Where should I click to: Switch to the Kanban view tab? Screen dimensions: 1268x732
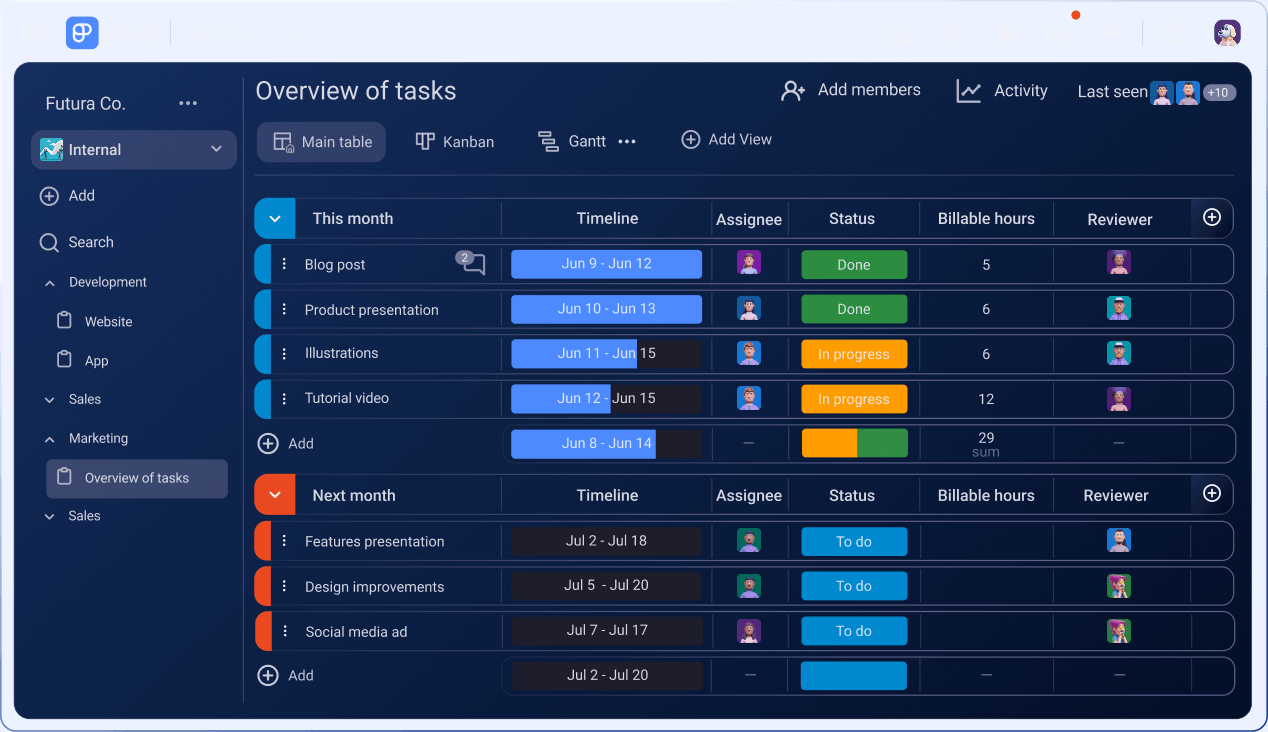pyautogui.click(x=455, y=142)
